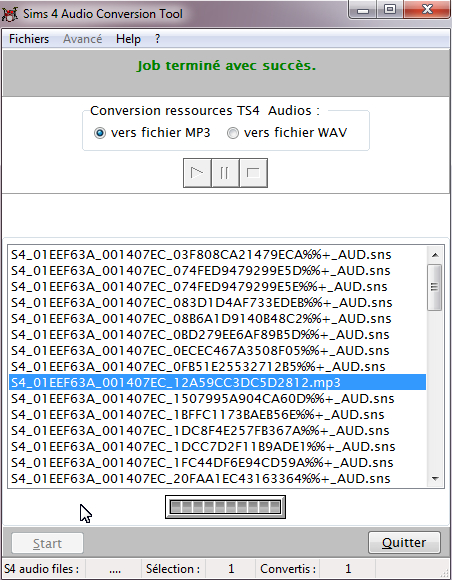Minimize the Sims 4 Audio Conversion Tool window

[x=363, y=10]
